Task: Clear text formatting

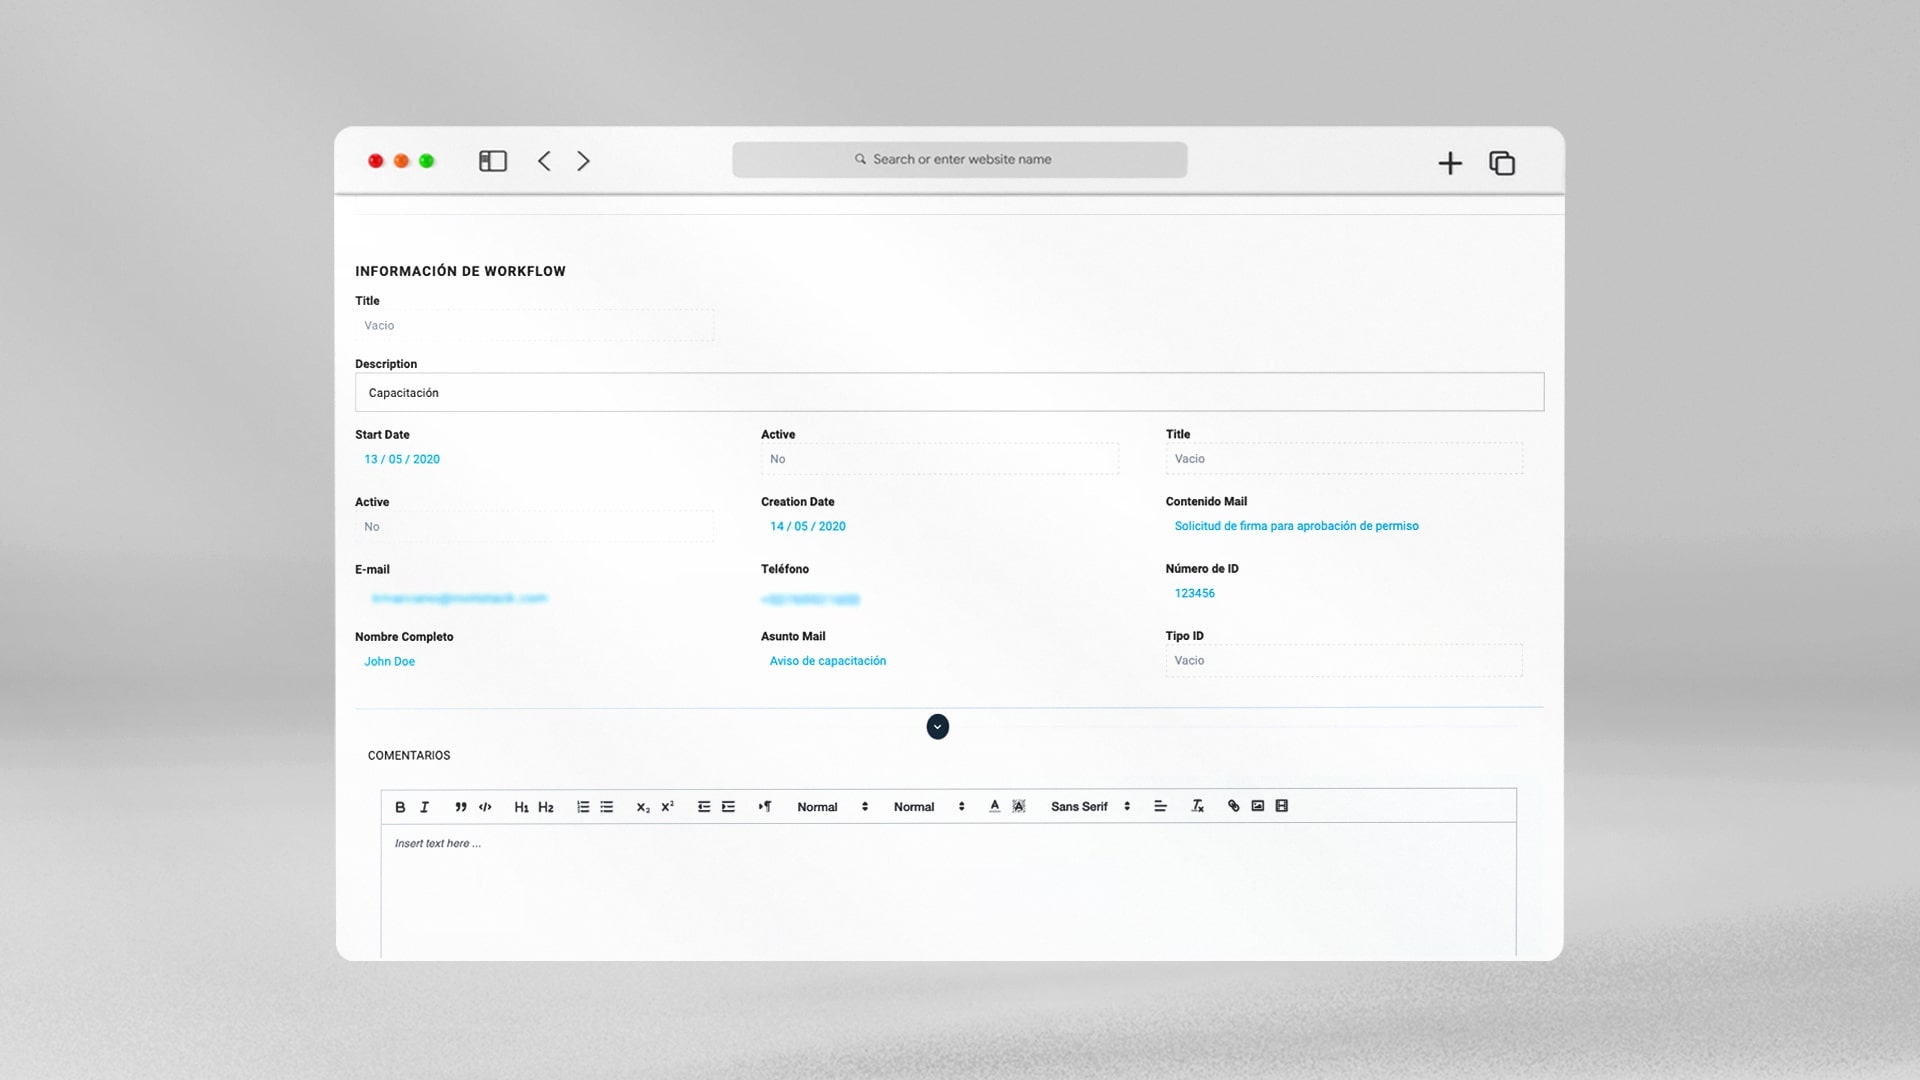Action: [1197, 807]
